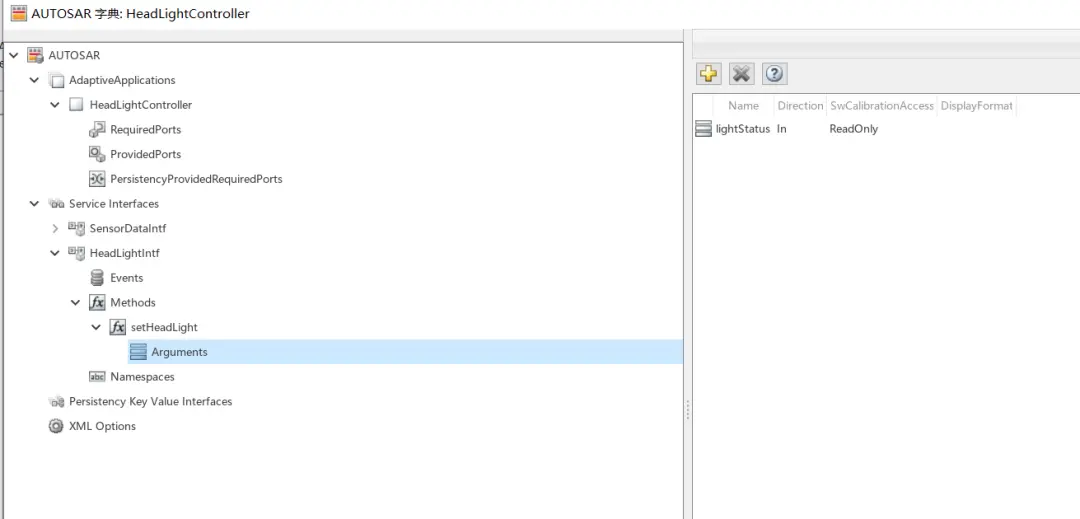Click the lightStatus row icon
The height and width of the screenshot is (519, 1080).
coord(703,129)
